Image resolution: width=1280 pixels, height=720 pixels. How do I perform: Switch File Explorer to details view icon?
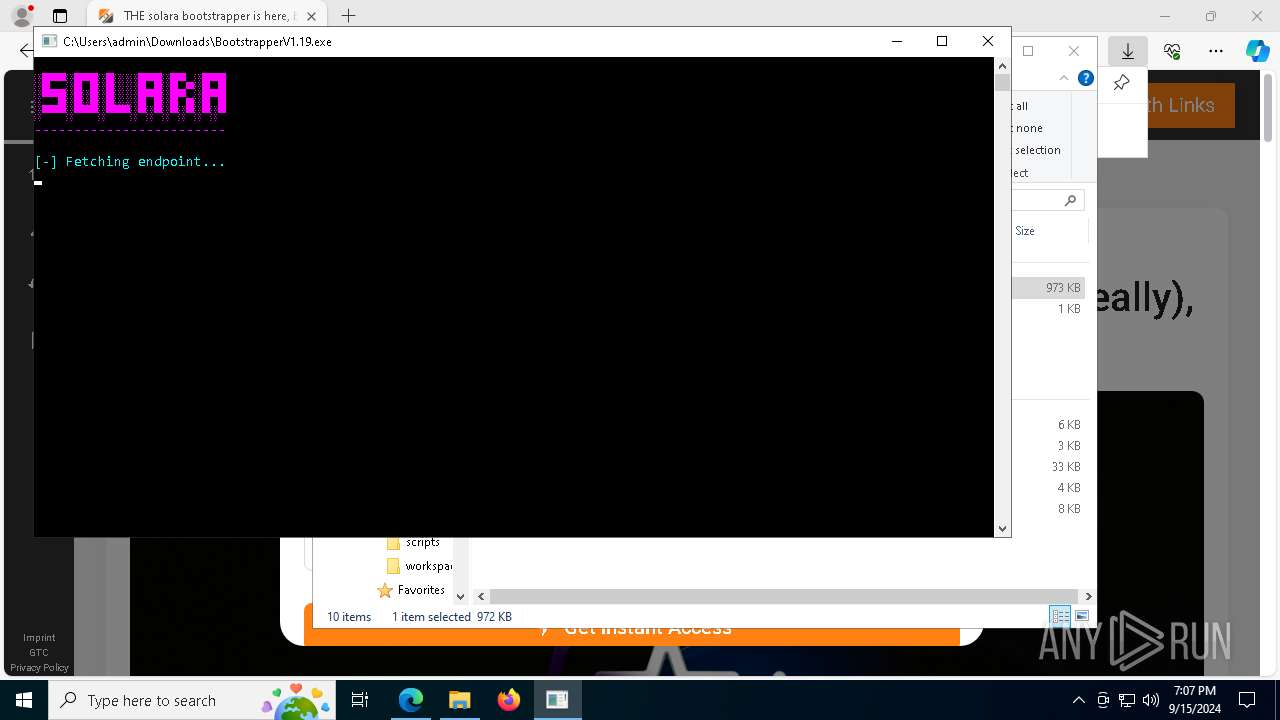(1060, 616)
